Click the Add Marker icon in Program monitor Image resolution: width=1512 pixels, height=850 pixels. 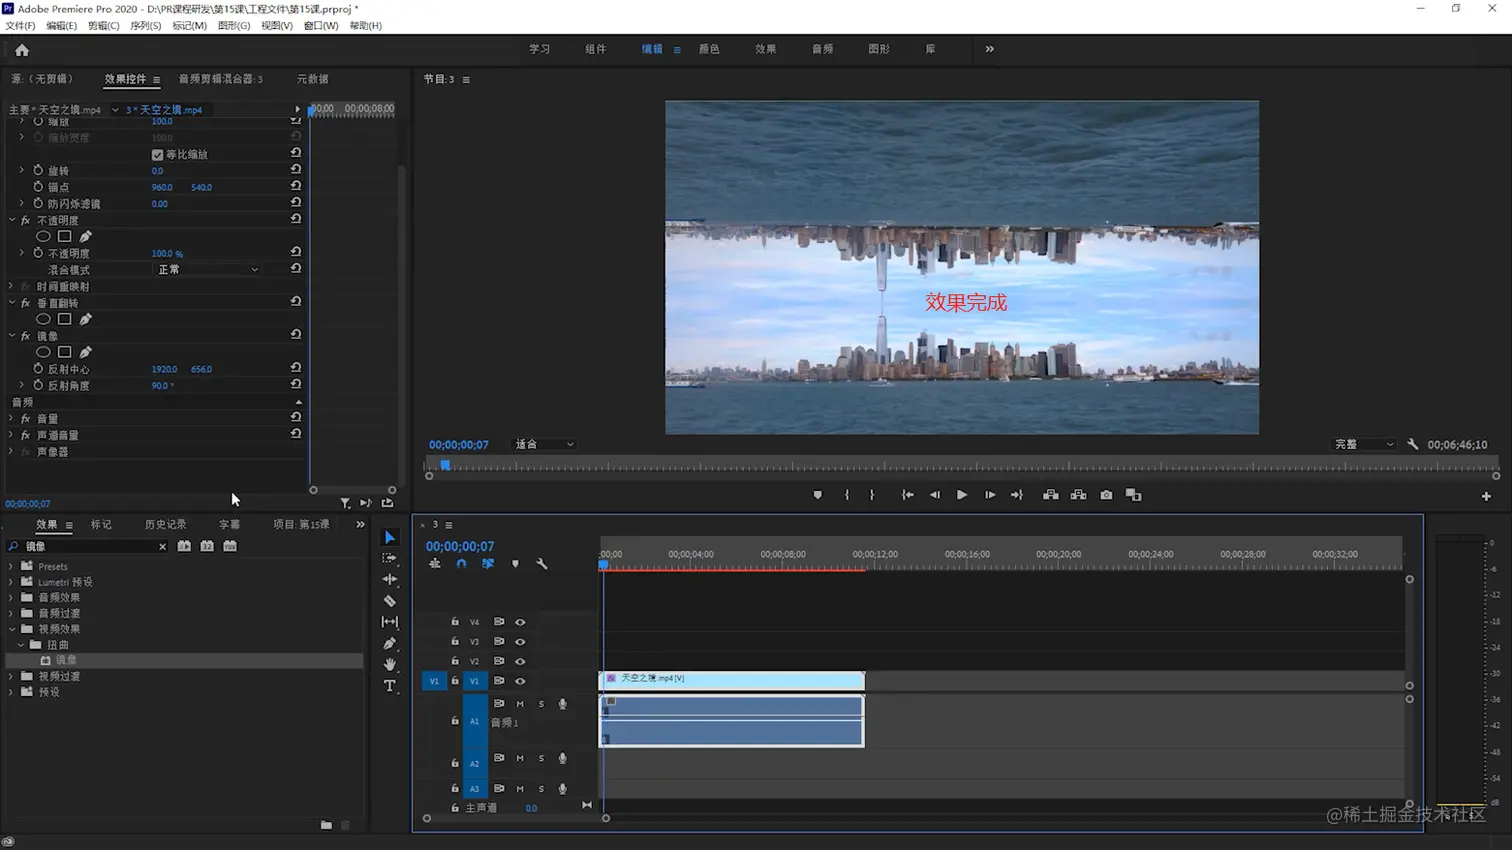click(817, 495)
